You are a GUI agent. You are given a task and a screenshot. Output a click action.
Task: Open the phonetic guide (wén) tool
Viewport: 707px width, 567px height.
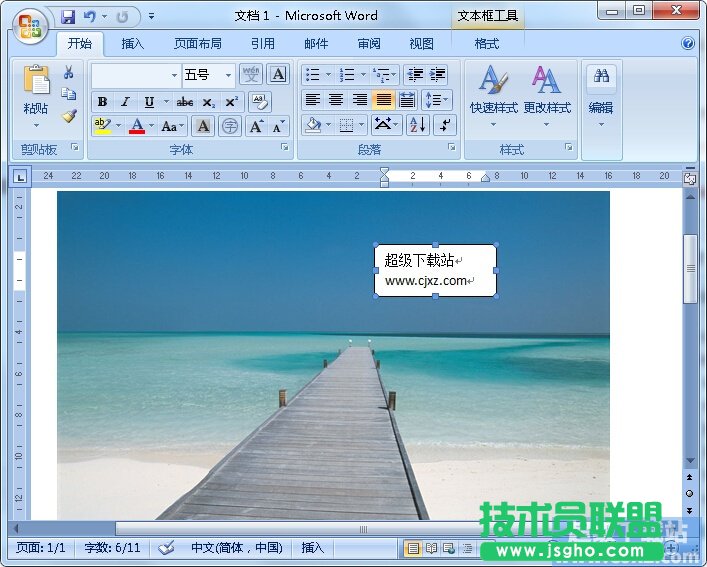coord(251,74)
